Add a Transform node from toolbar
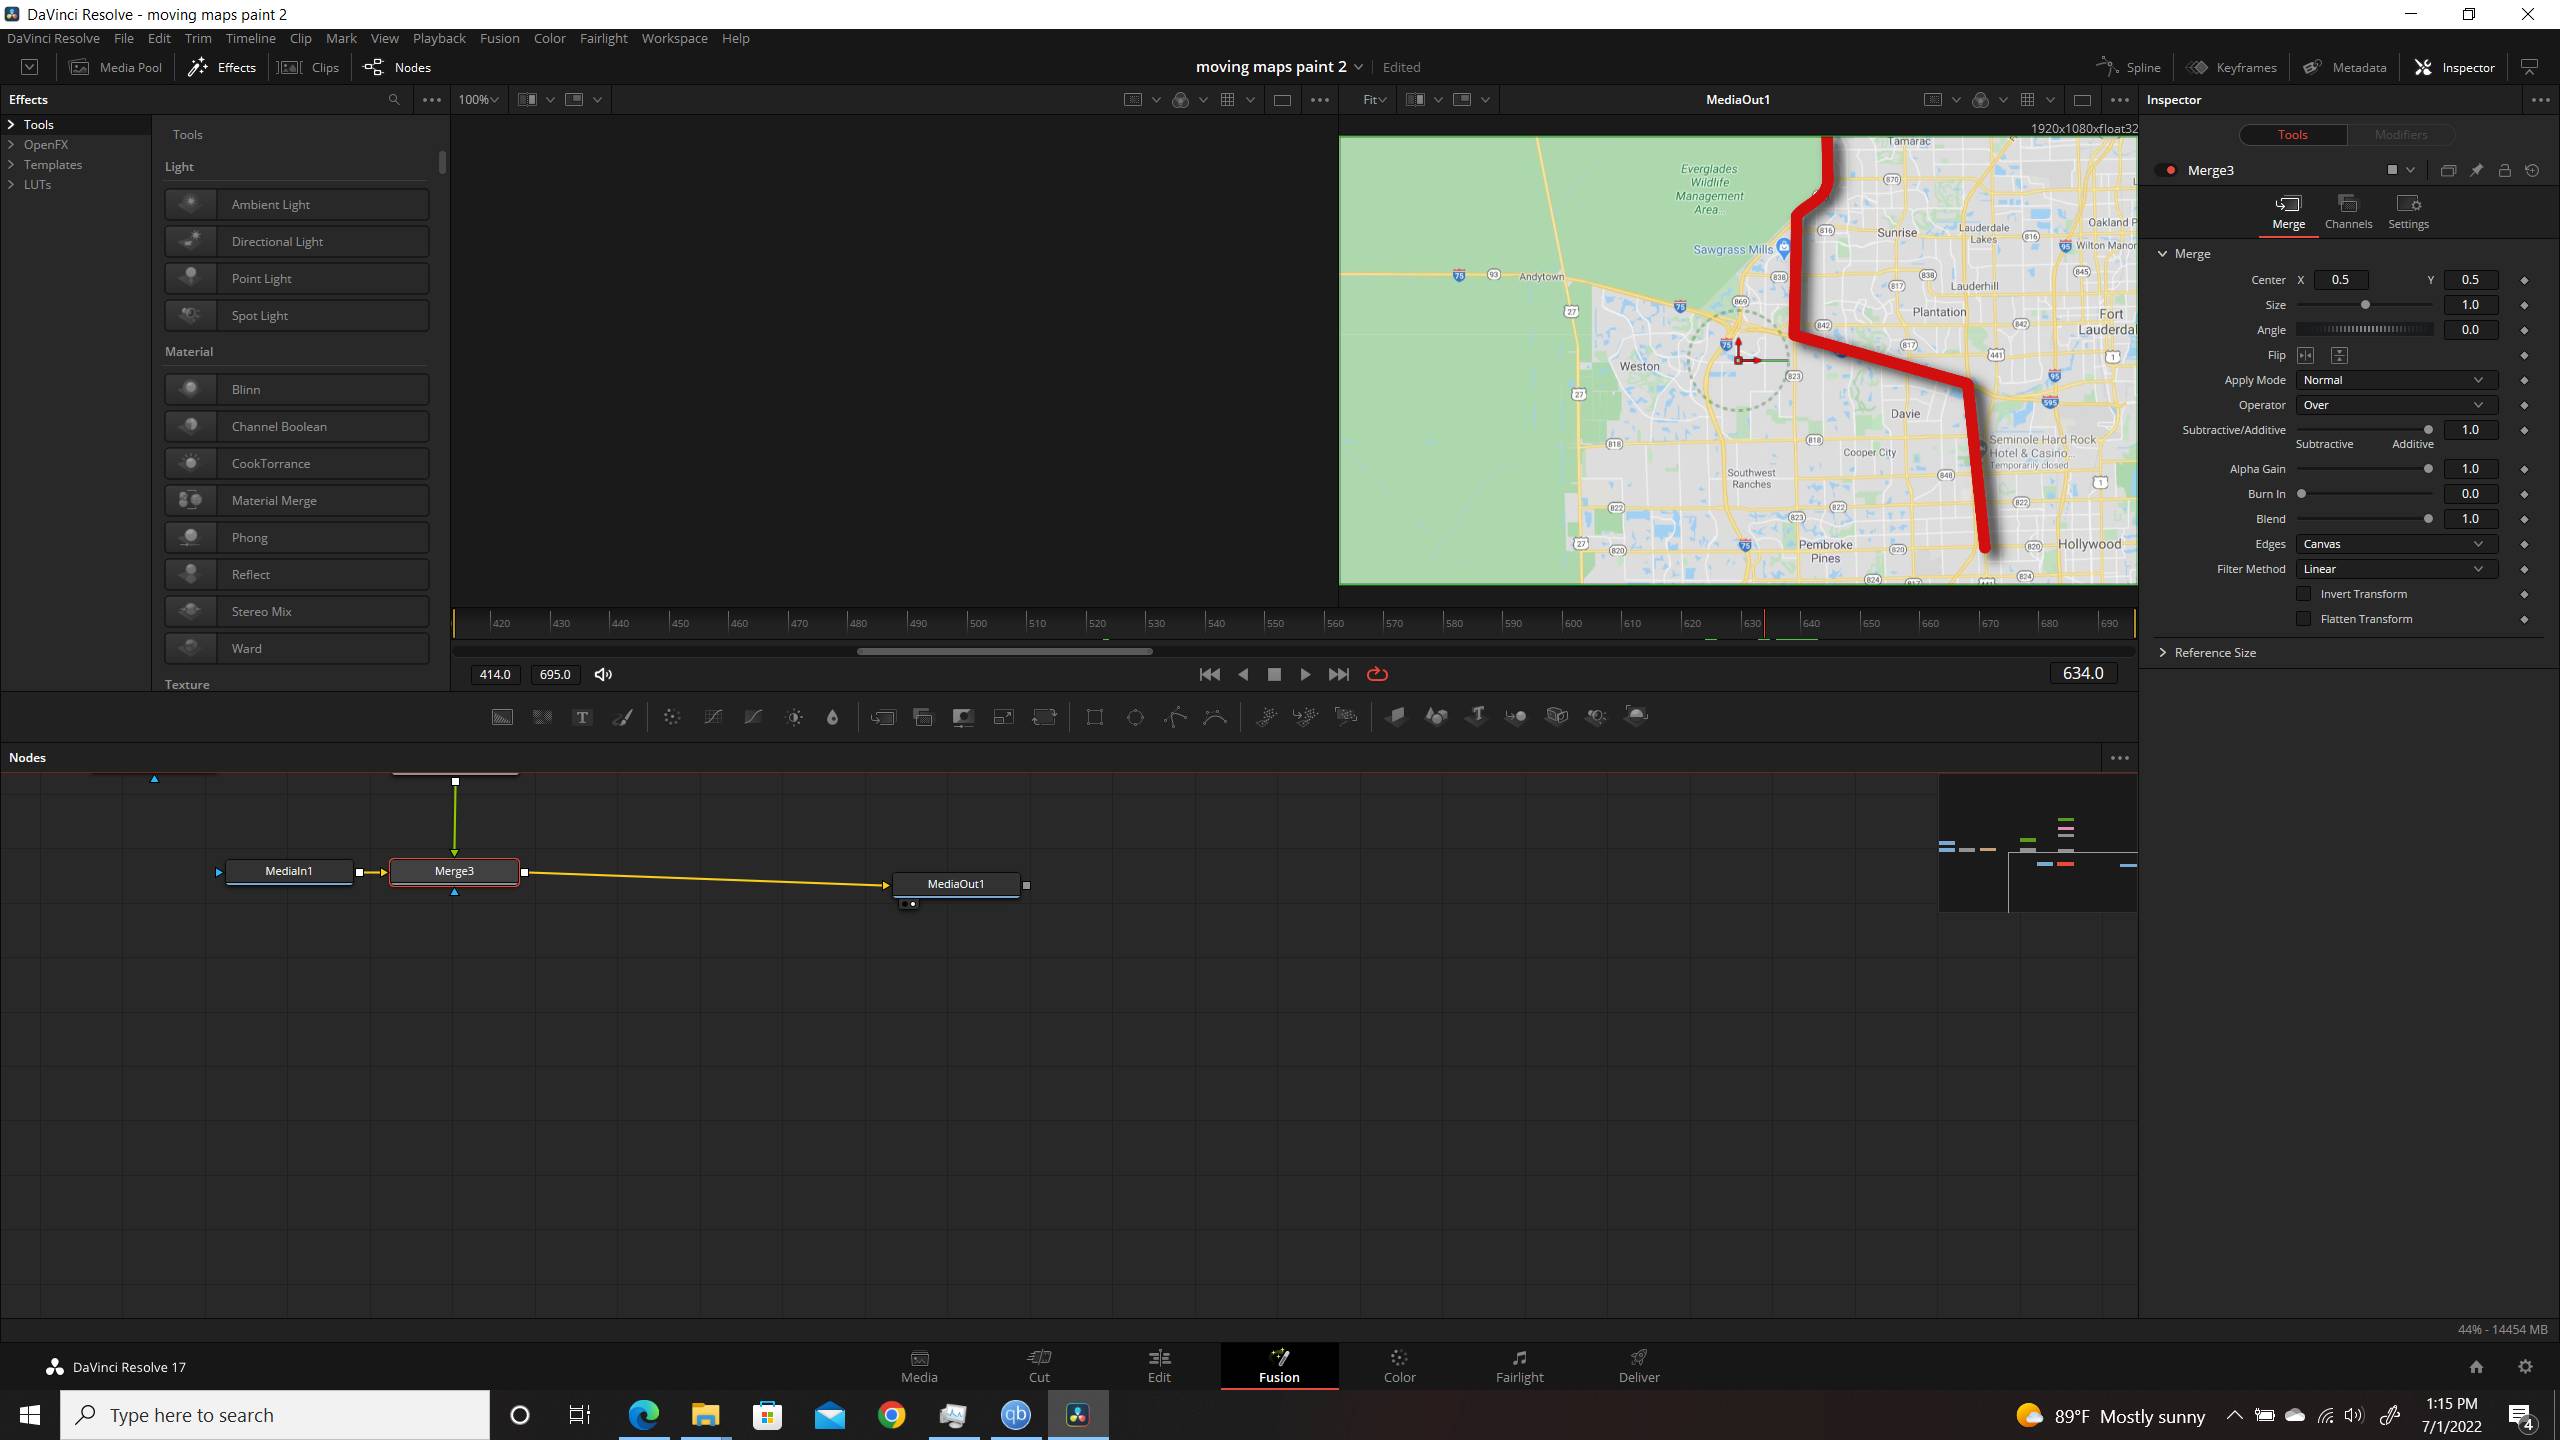This screenshot has width=2560, height=1440. coord(1044,716)
